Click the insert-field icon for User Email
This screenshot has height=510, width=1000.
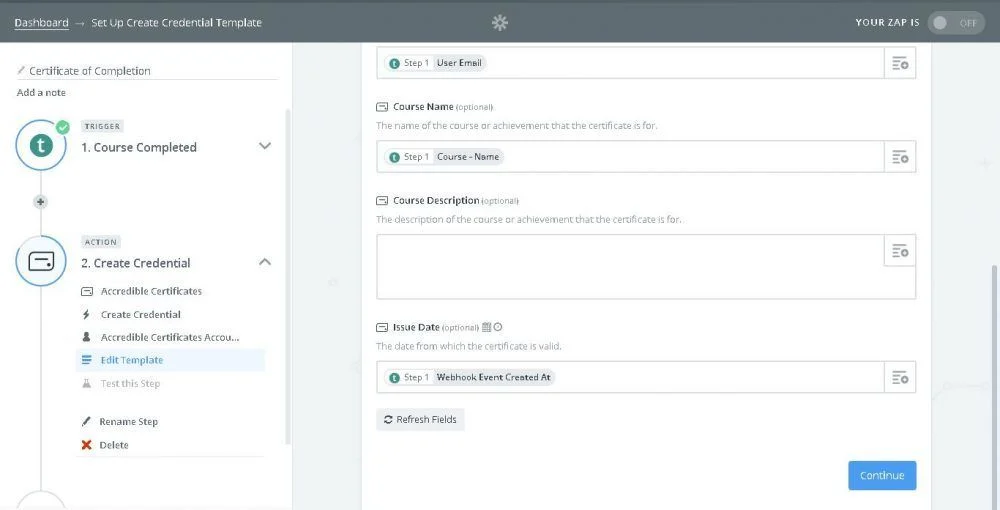[x=900, y=63]
